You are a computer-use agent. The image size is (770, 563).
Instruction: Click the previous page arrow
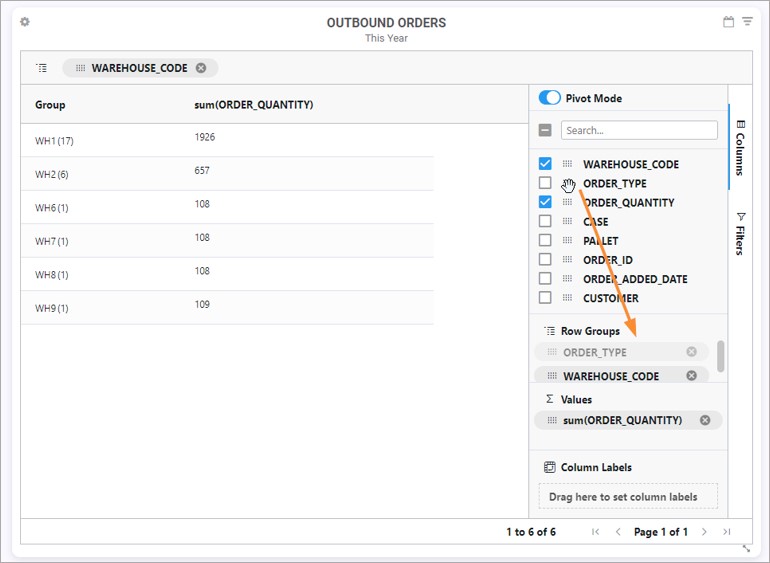(x=618, y=532)
